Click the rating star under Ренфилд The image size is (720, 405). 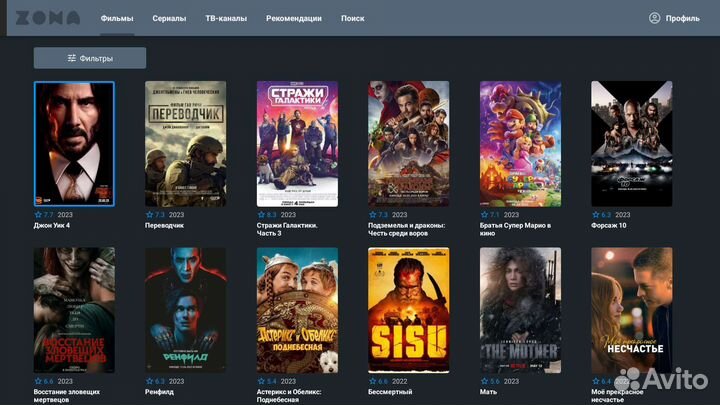(149, 381)
